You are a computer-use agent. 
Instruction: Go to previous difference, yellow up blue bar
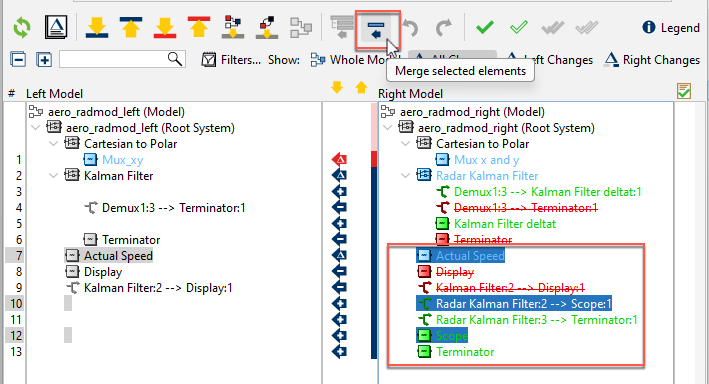coord(131,27)
